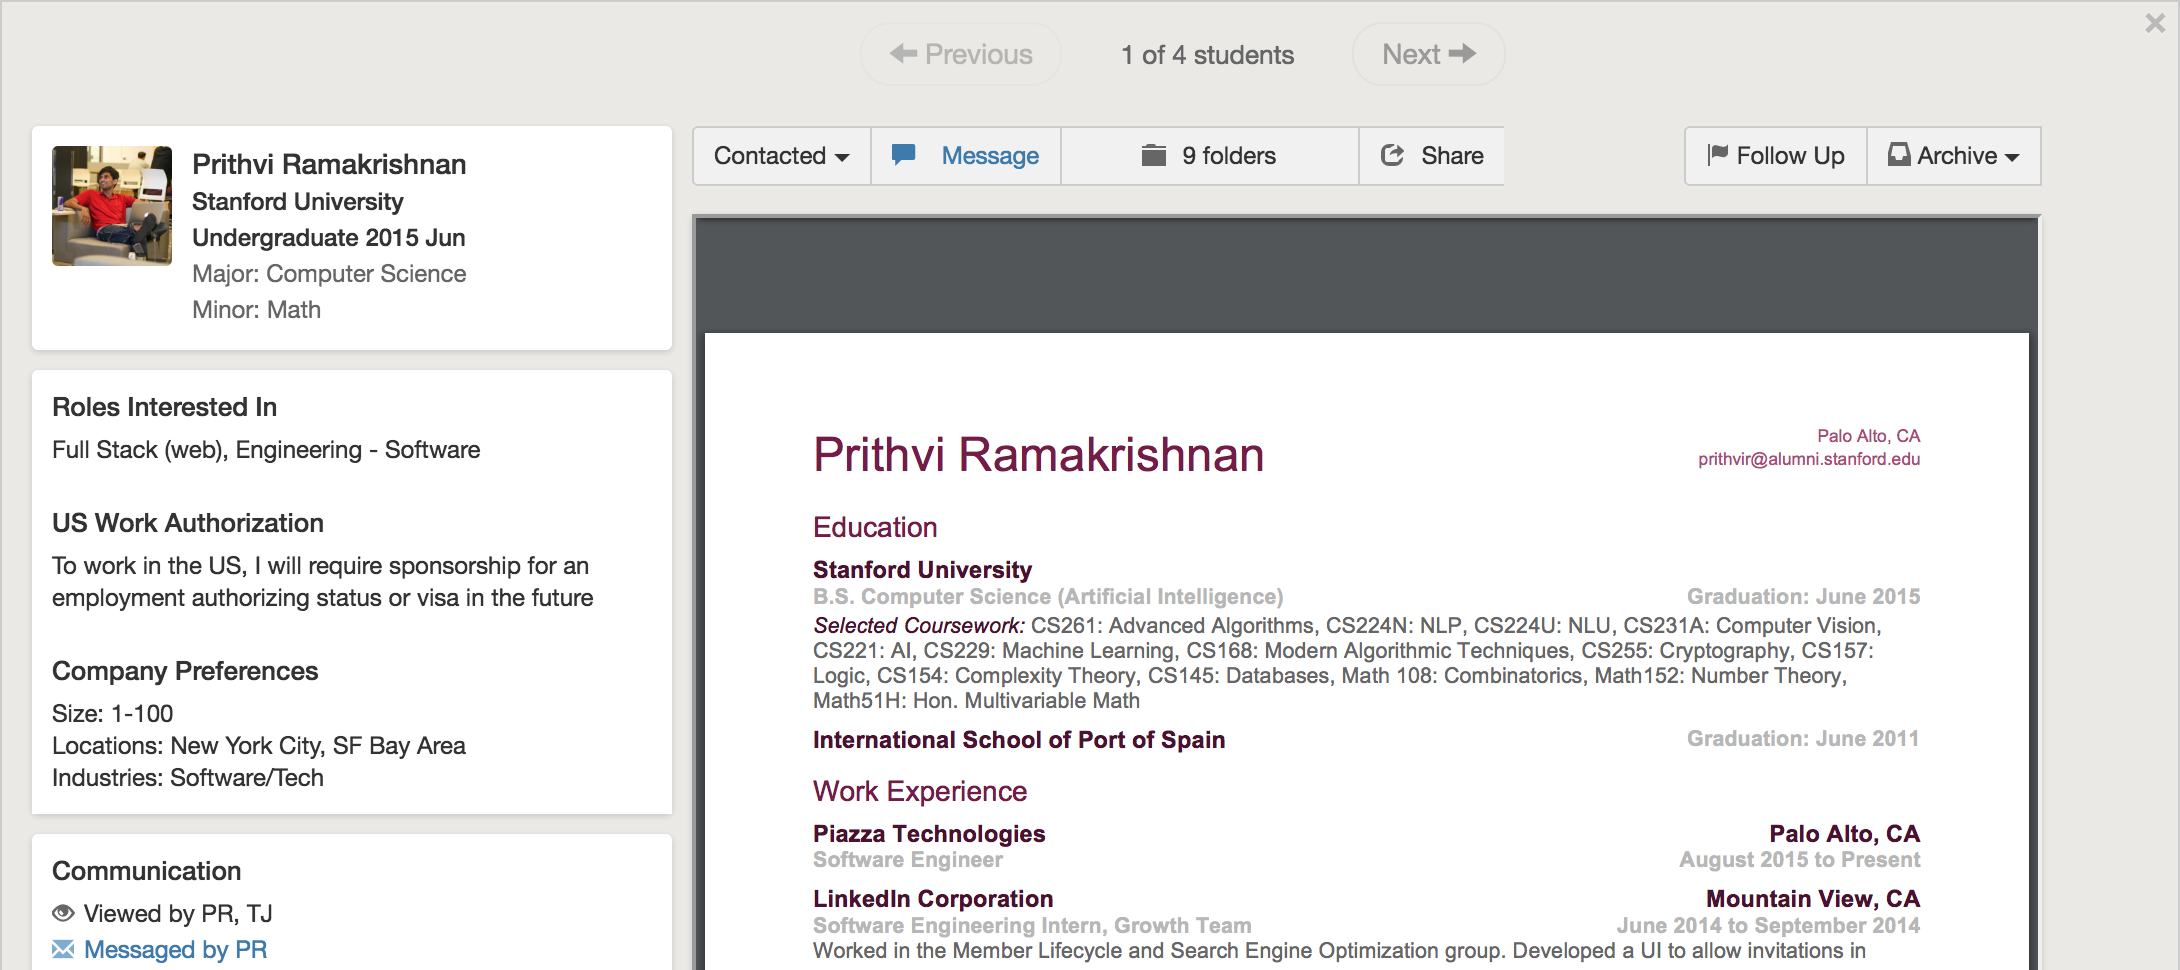Select the name Prithvi Ramakrishnan in sidebar
Viewport: 2180px width, 970px height.
[x=329, y=164]
